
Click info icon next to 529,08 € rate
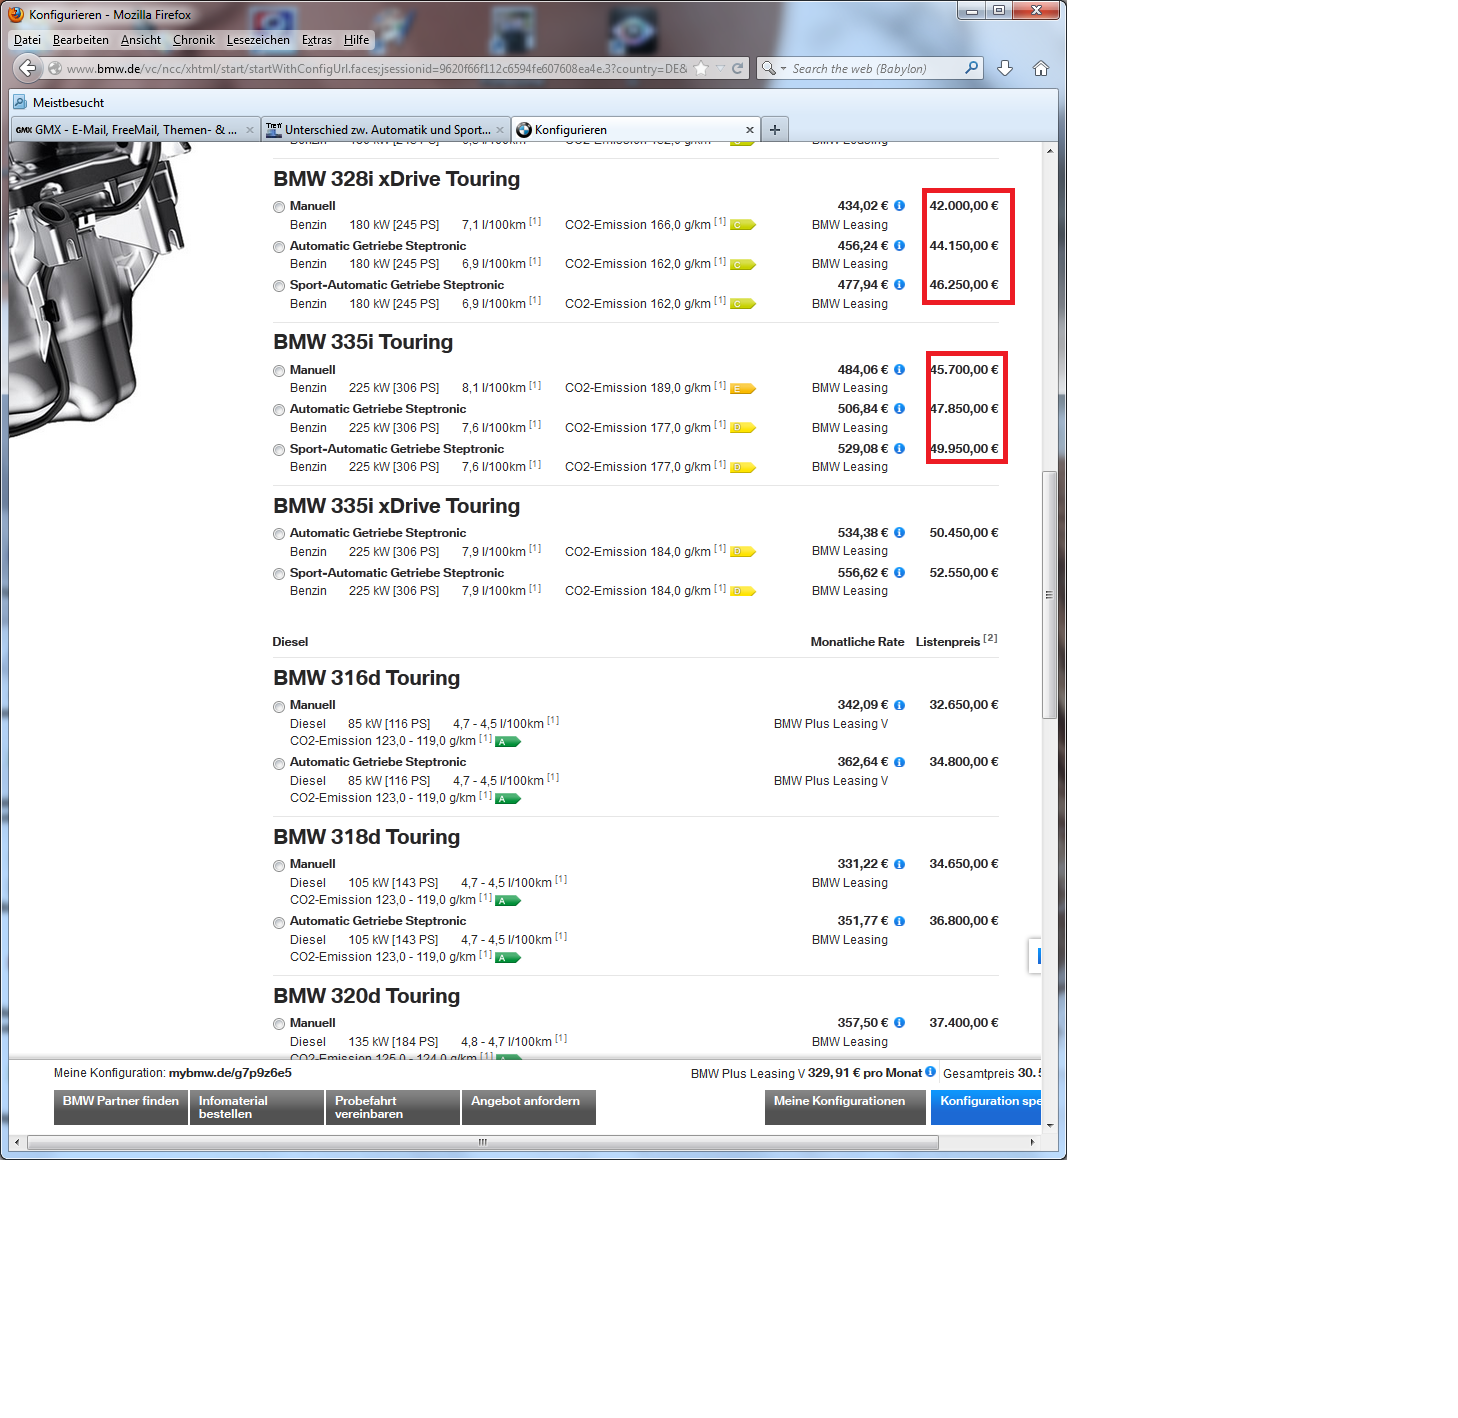(x=899, y=449)
